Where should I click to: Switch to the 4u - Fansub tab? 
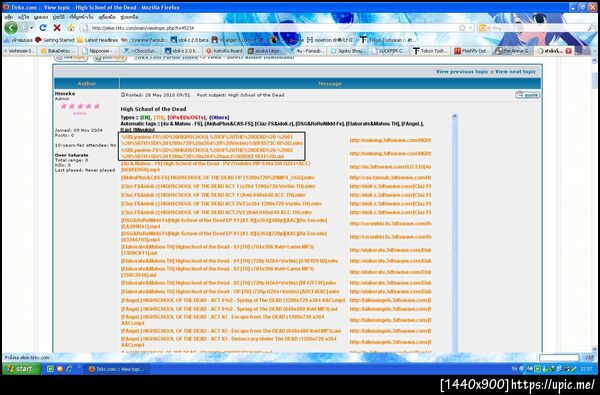click(307, 51)
